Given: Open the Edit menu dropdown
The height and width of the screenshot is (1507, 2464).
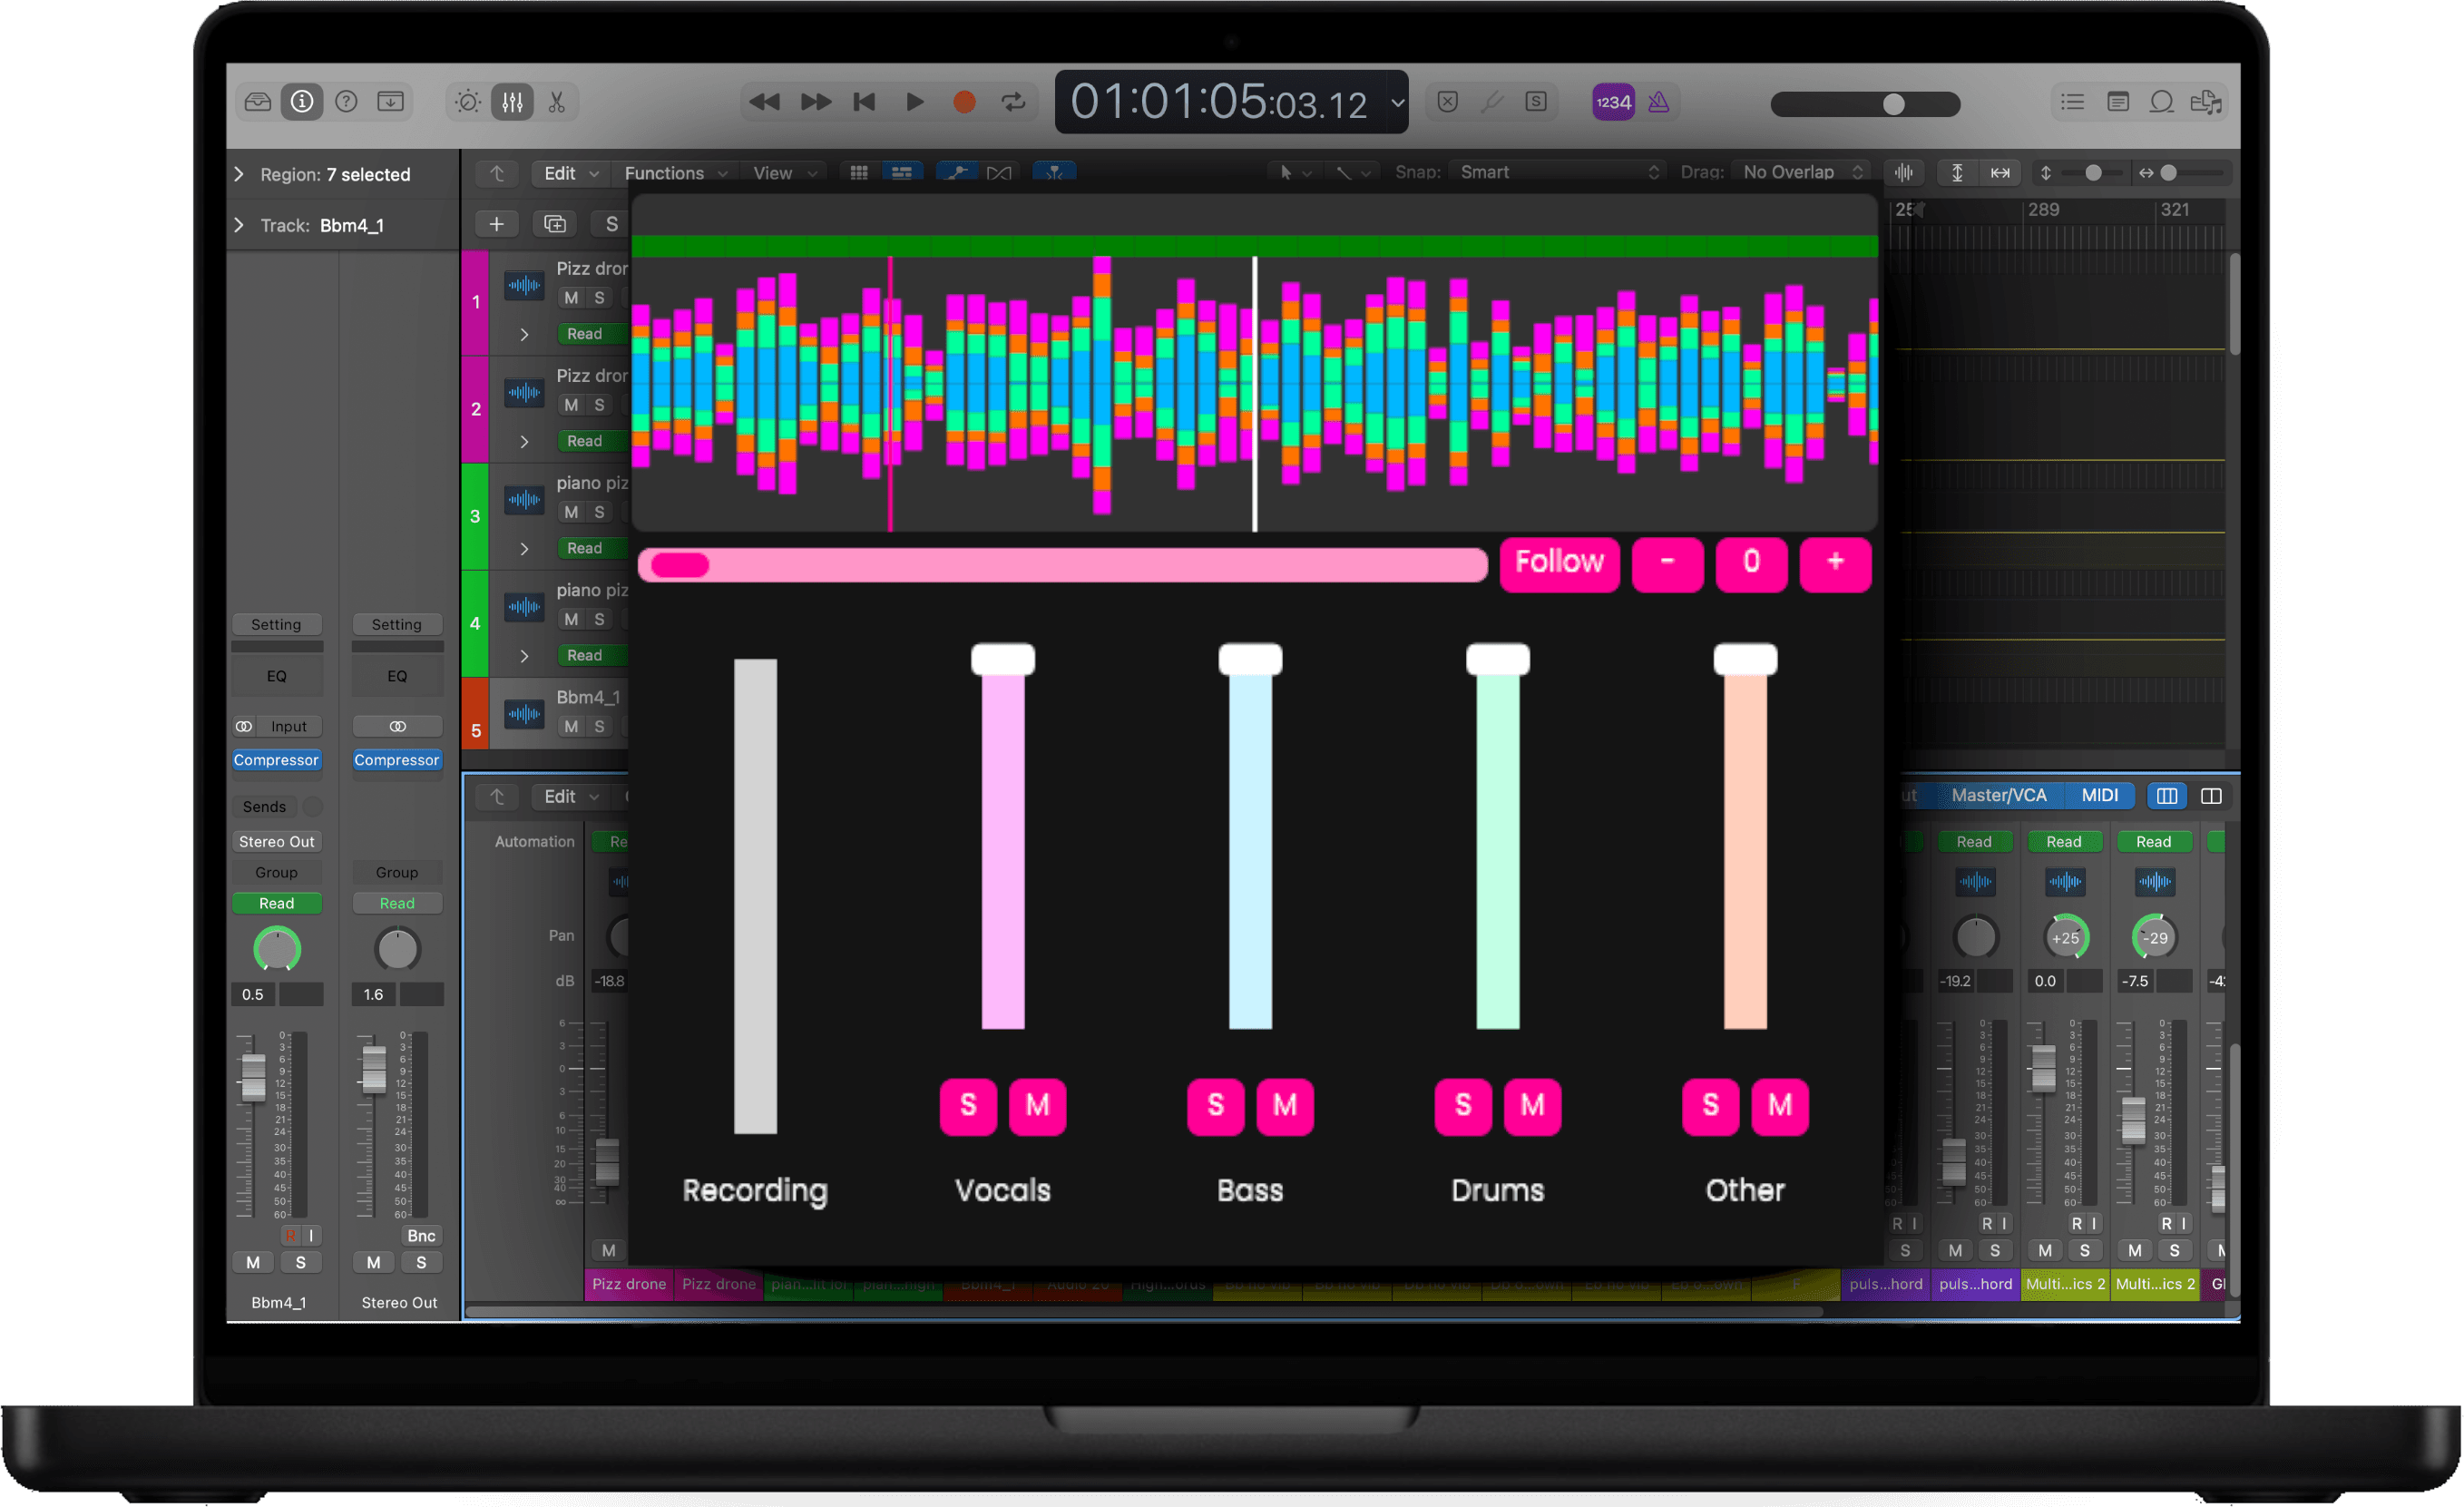Looking at the screenshot, I should coord(565,171).
